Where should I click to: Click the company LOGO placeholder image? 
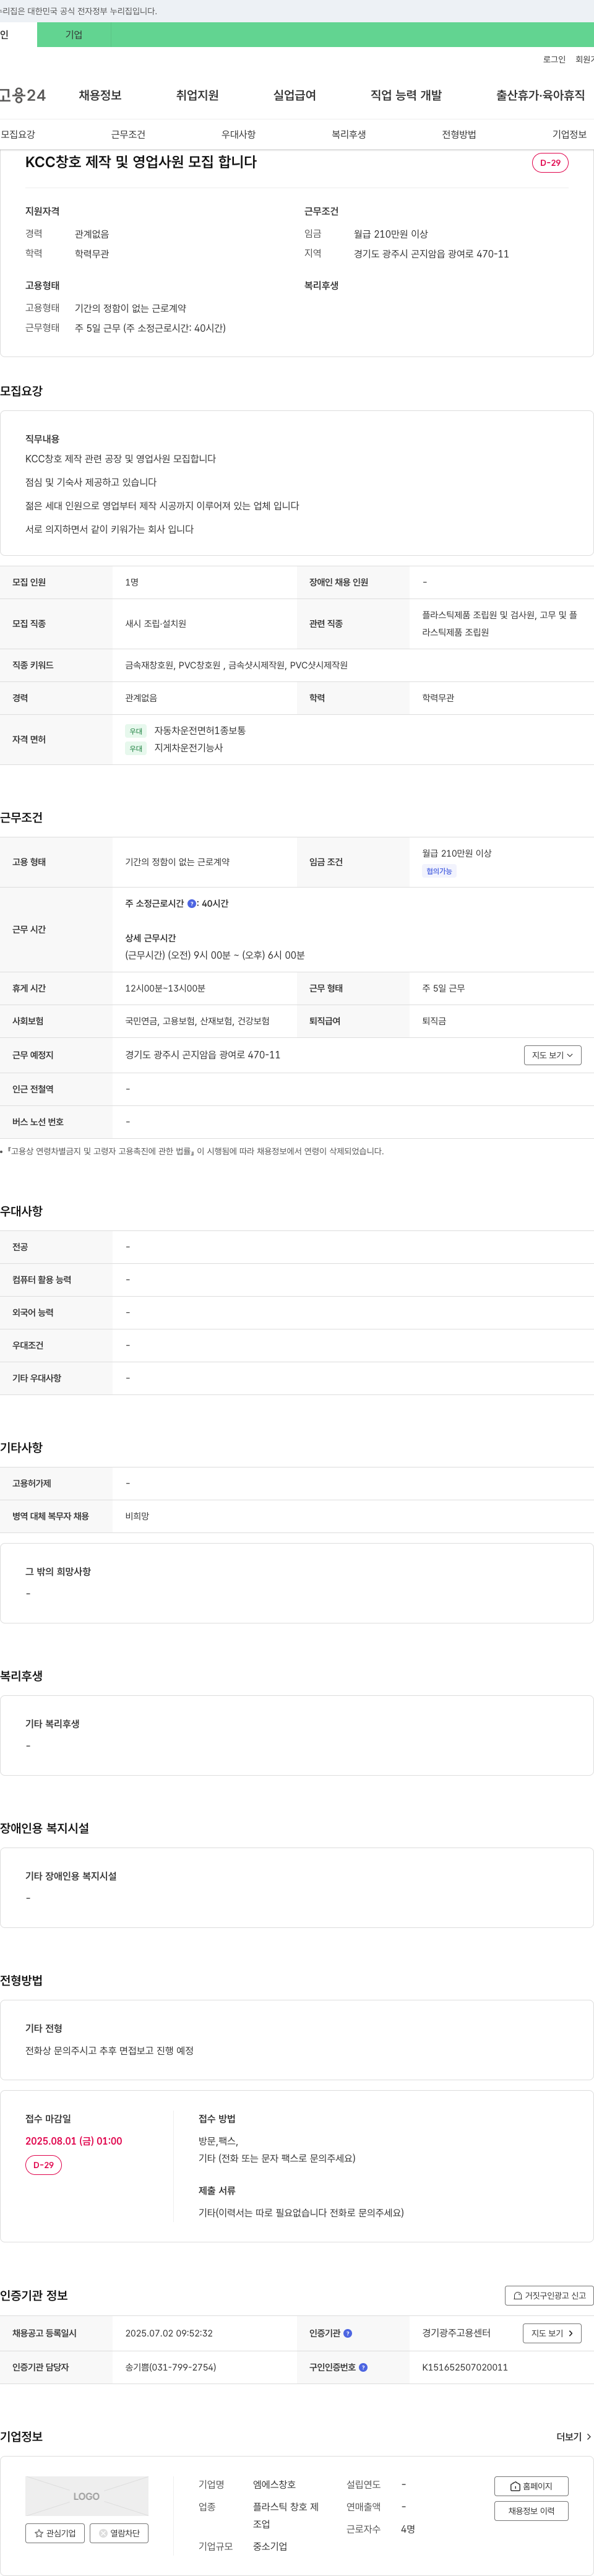87,2496
